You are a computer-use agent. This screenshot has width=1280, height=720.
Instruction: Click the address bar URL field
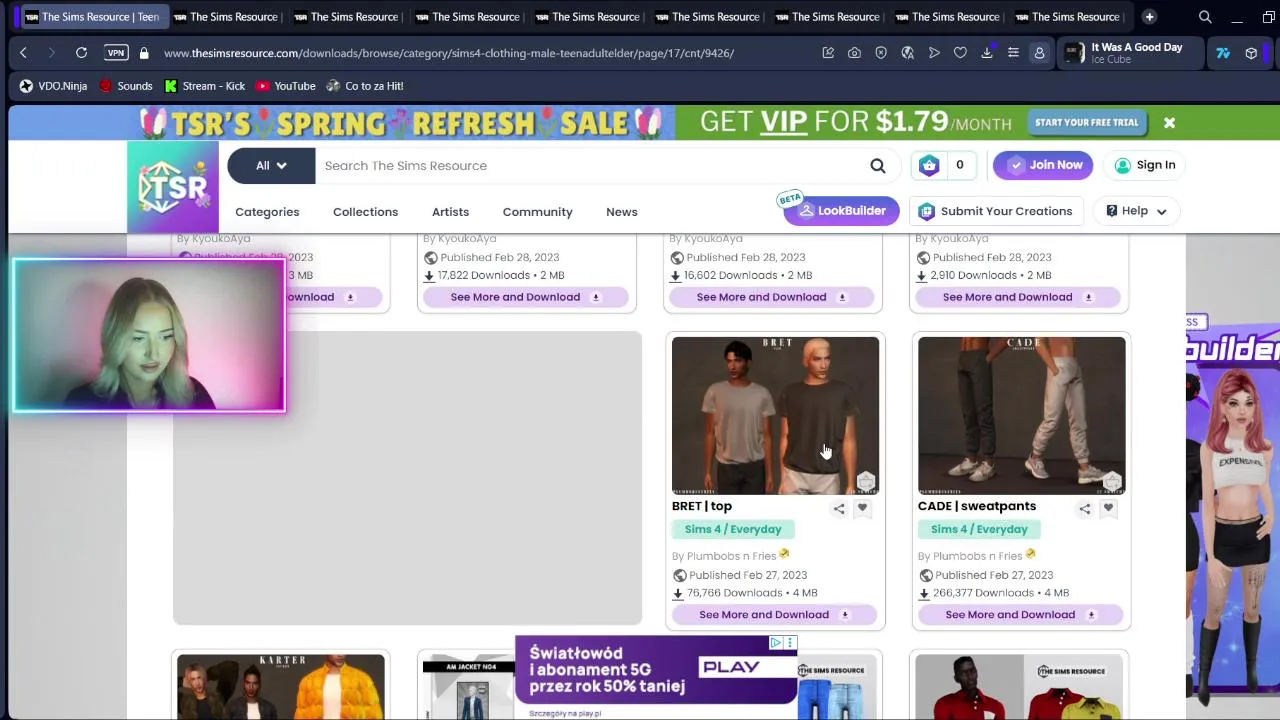448,53
